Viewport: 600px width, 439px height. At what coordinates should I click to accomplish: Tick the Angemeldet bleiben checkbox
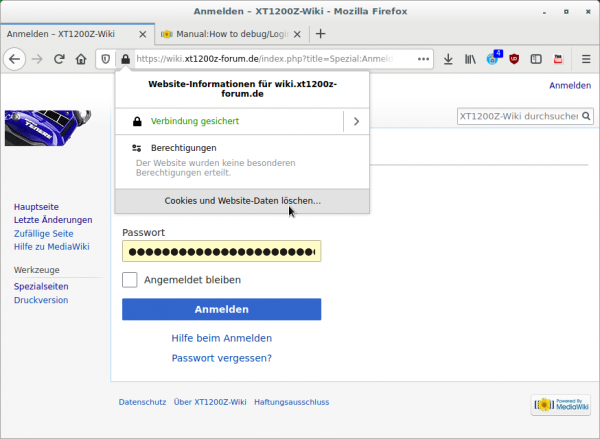coord(129,280)
